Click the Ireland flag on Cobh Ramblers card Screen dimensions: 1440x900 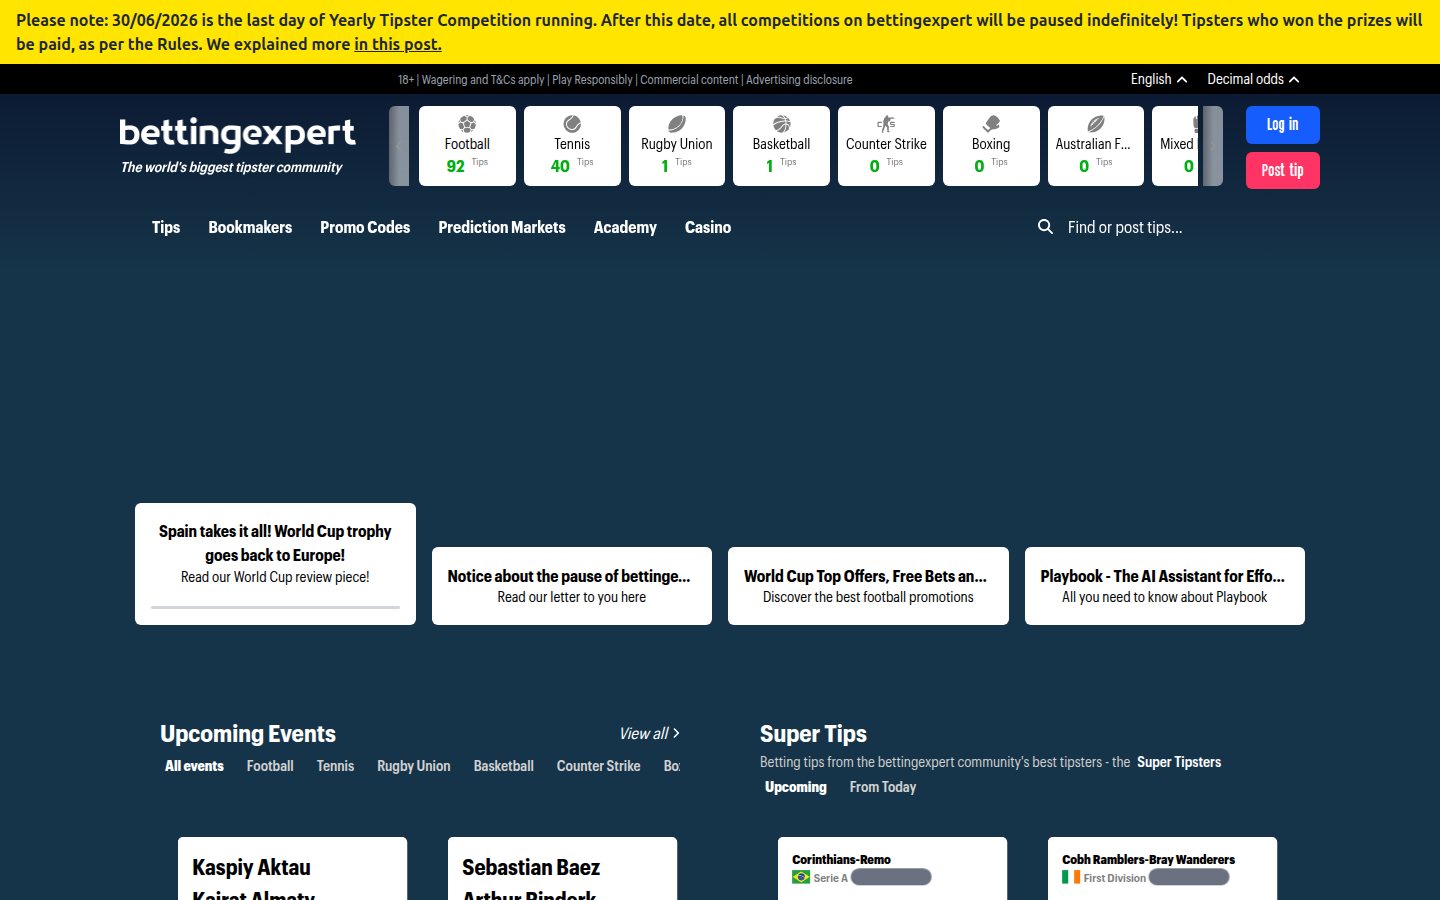point(1071,877)
